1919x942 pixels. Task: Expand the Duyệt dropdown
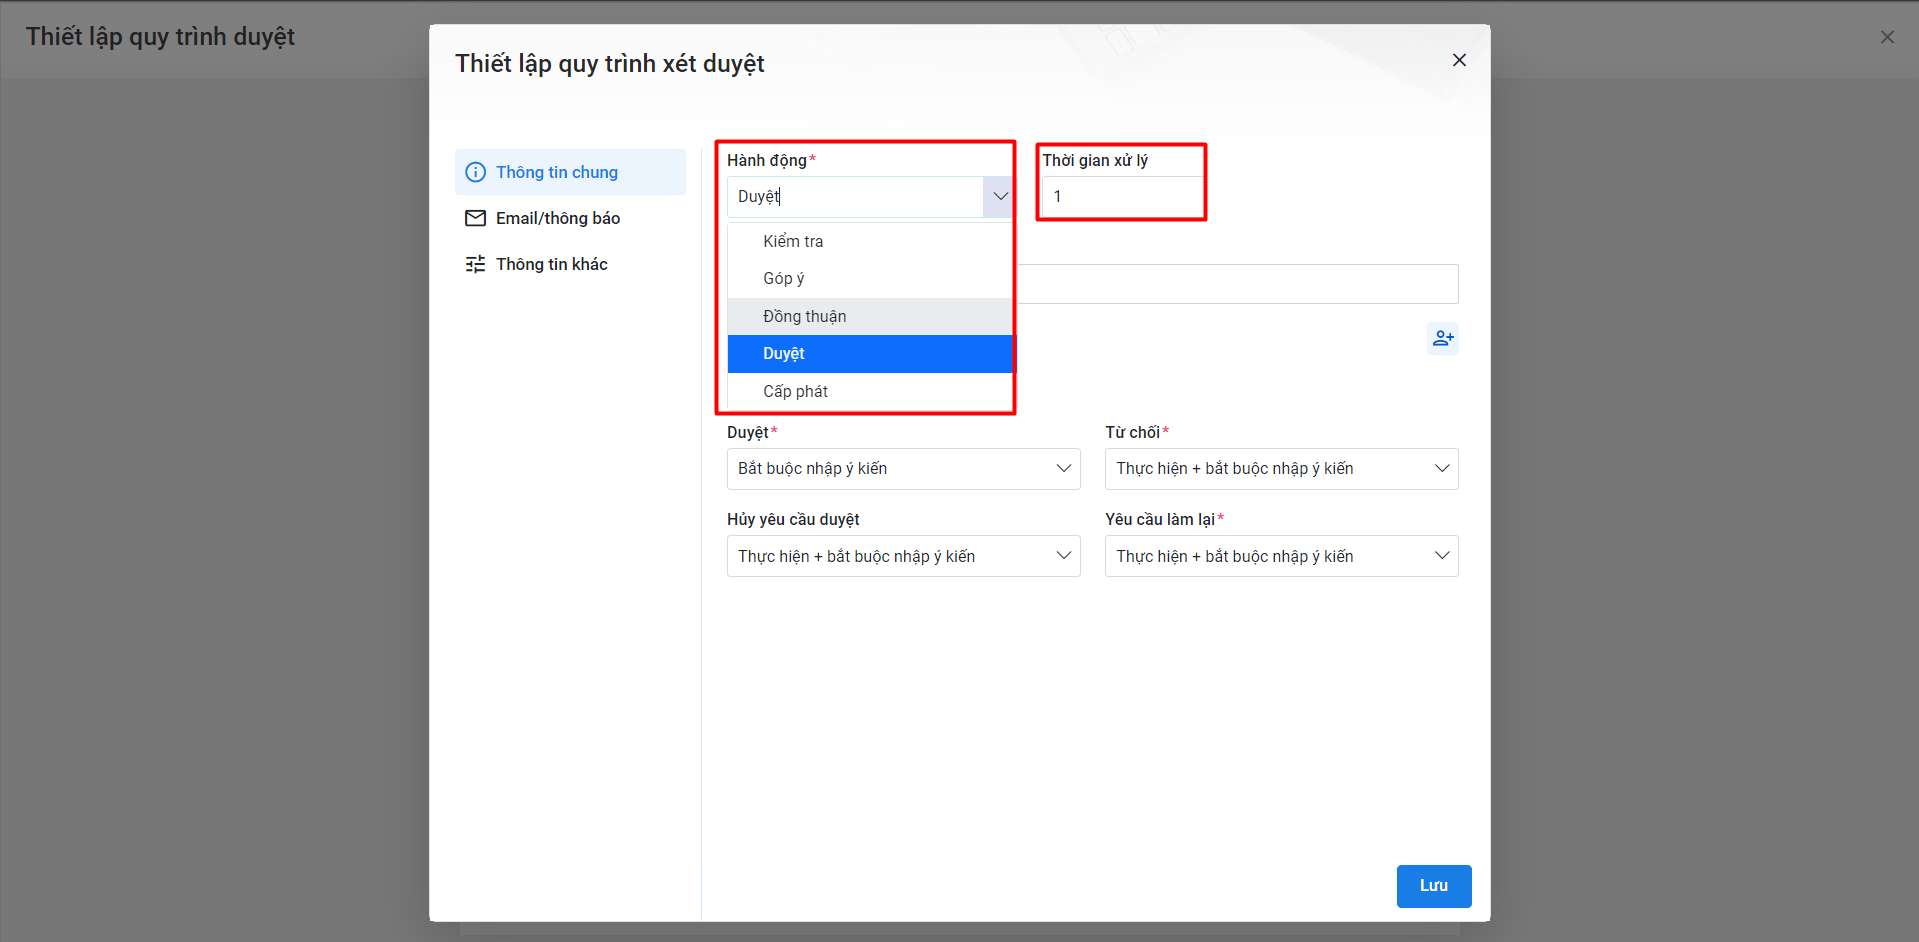[x=903, y=469]
